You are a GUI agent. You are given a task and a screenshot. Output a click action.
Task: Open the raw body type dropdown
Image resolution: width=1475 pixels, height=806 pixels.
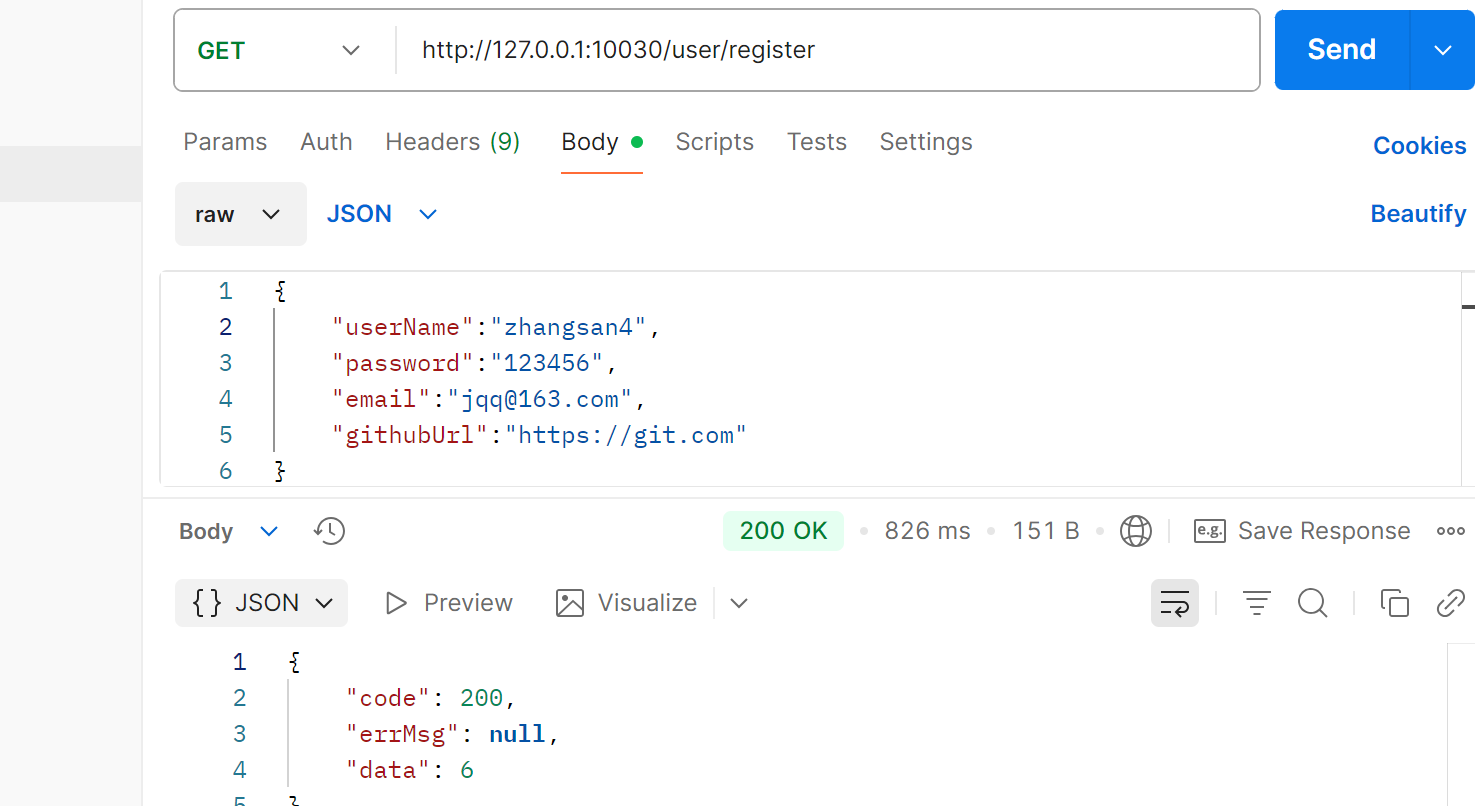[x=241, y=214]
